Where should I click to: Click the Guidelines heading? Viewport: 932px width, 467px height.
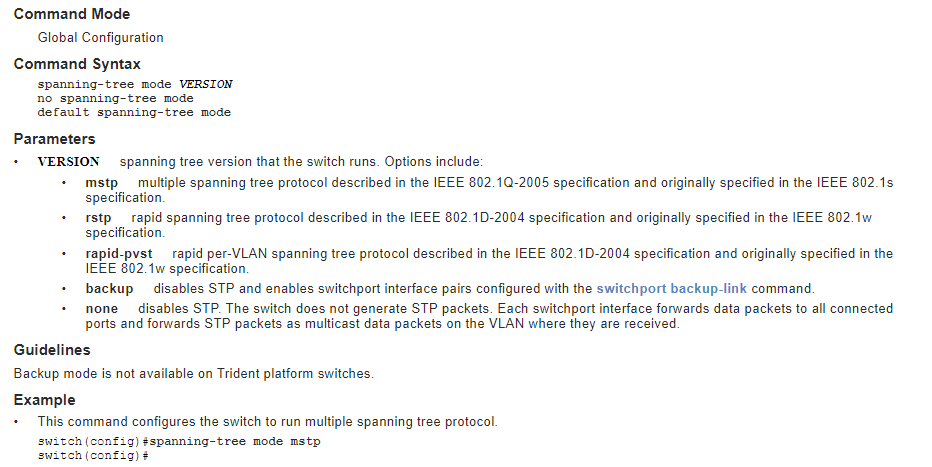[x=52, y=350]
